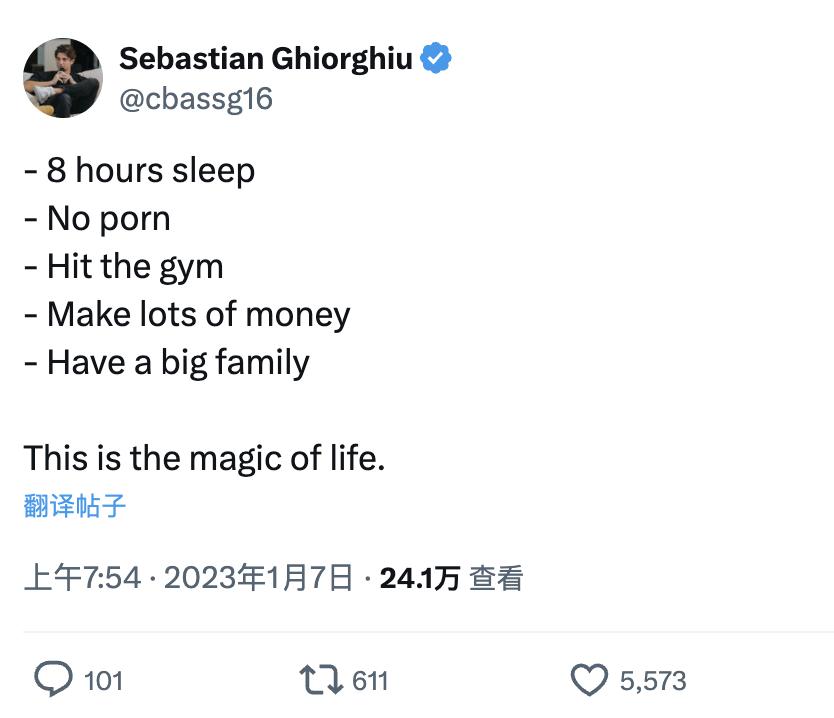Click the blue verified badge
The width and height of the screenshot is (834, 718).
point(435,59)
